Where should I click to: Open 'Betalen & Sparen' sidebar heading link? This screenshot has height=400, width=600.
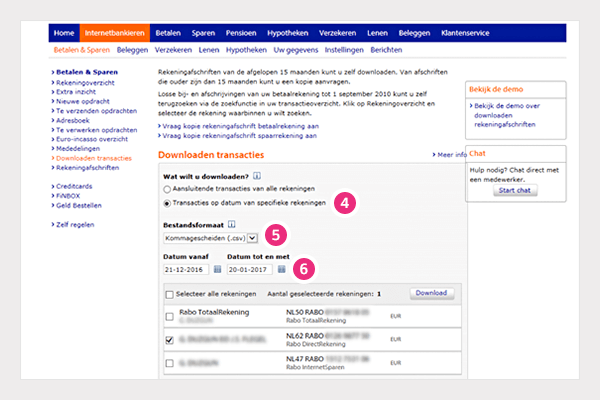pyautogui.click(x=87, y=72)
